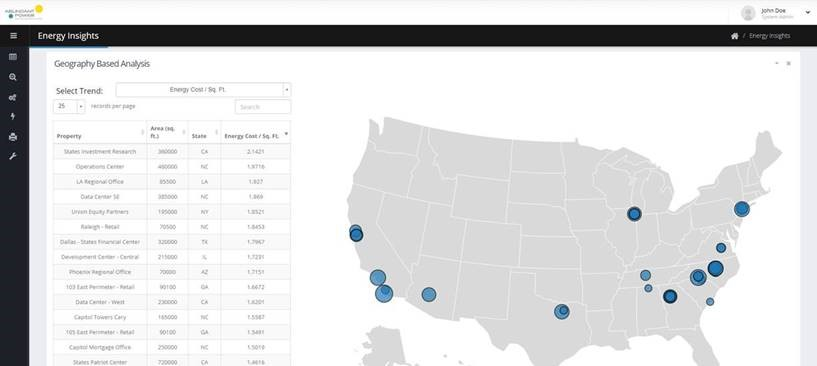Toggle the hamburger sidebar menu

point(14,36)
